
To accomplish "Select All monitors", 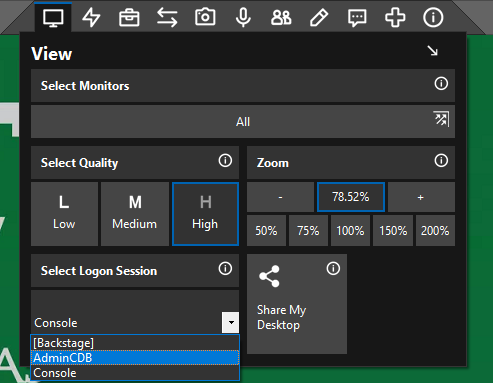I will (x=243, y=122).
